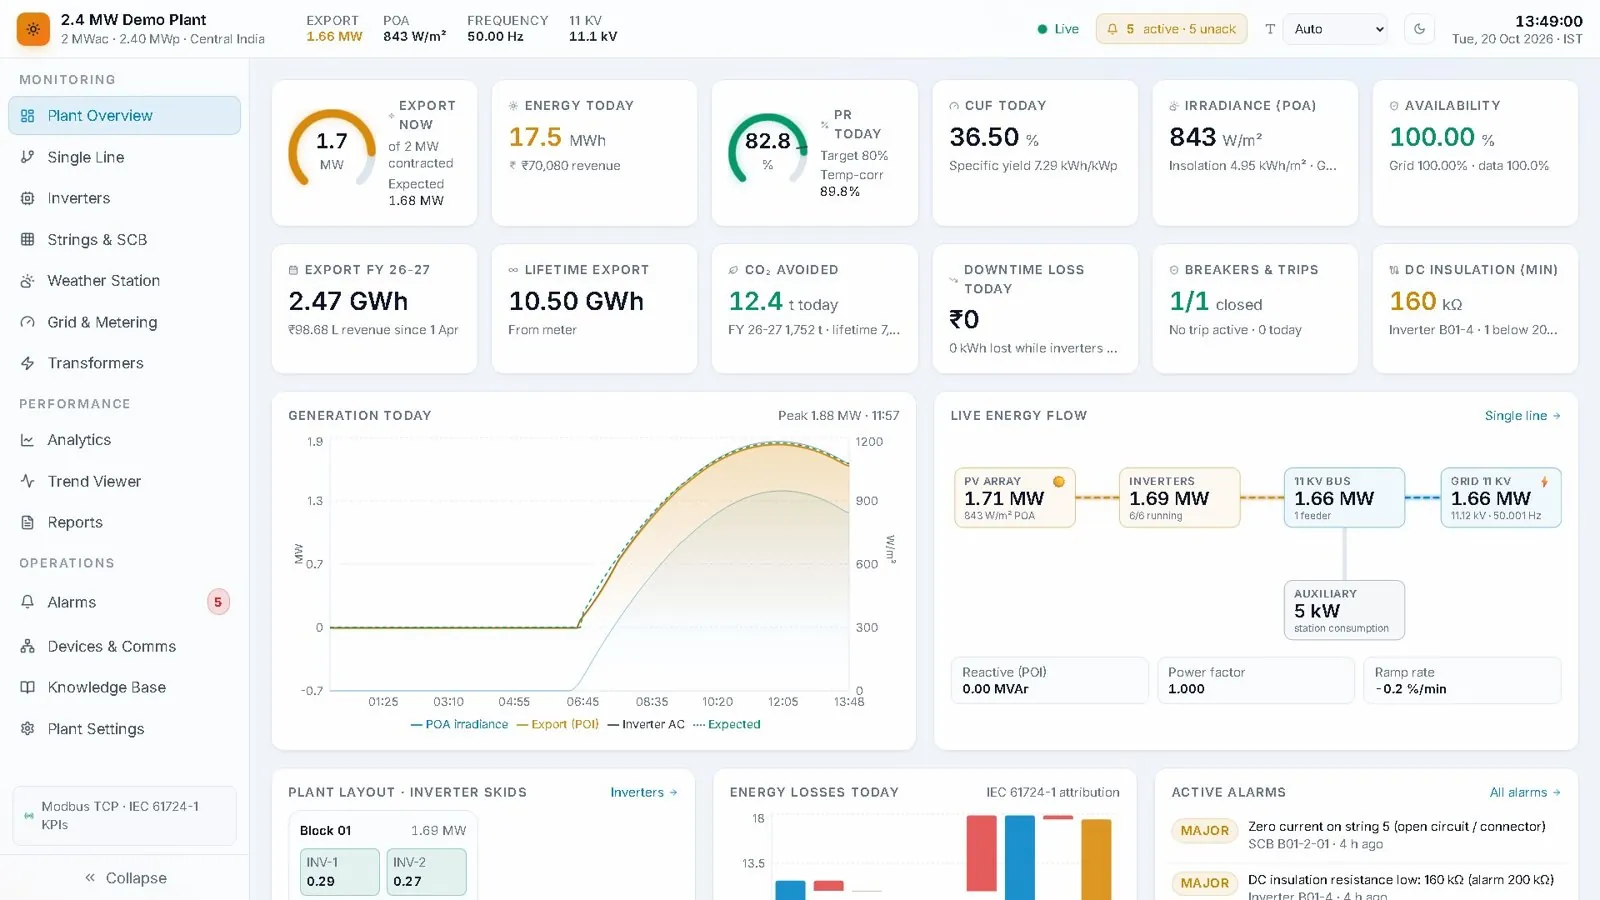Click the Weather Station icon
1600x900 pixels.
point(28,281)
